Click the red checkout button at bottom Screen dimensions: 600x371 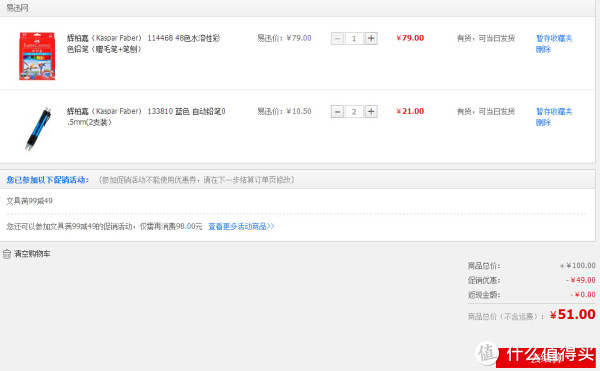546,357
